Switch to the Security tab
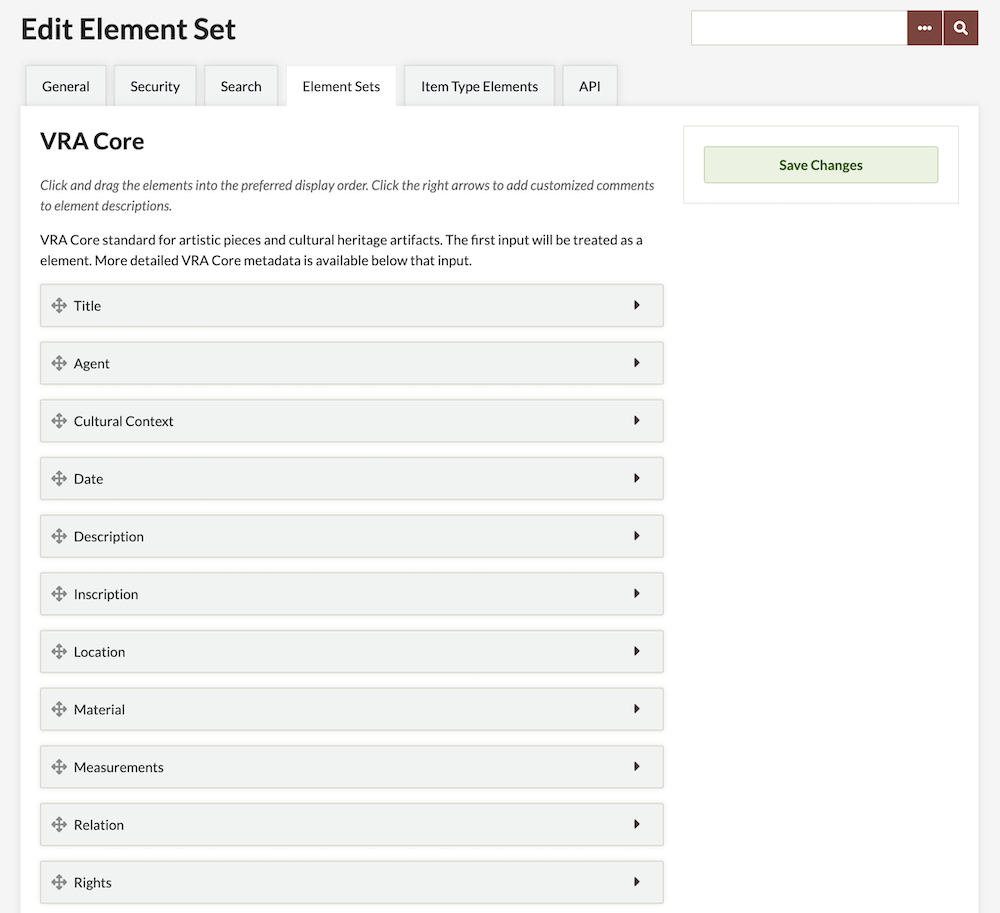 coord(155,86)
